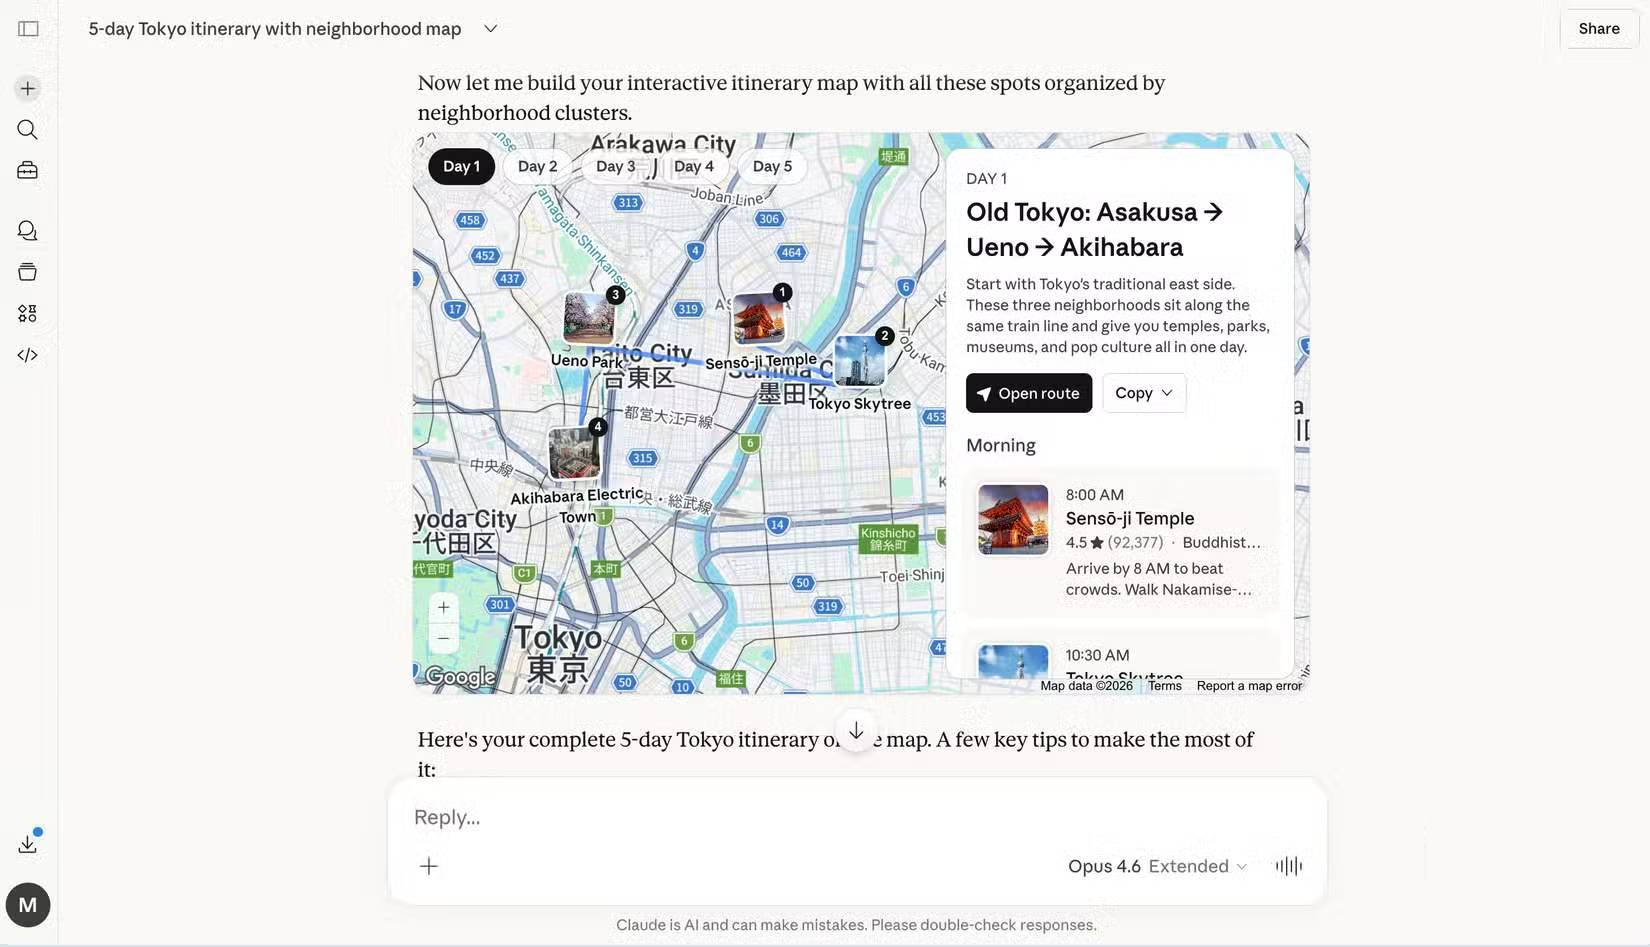
Task: Open the map Terms link
Action: click(1165, 686)
